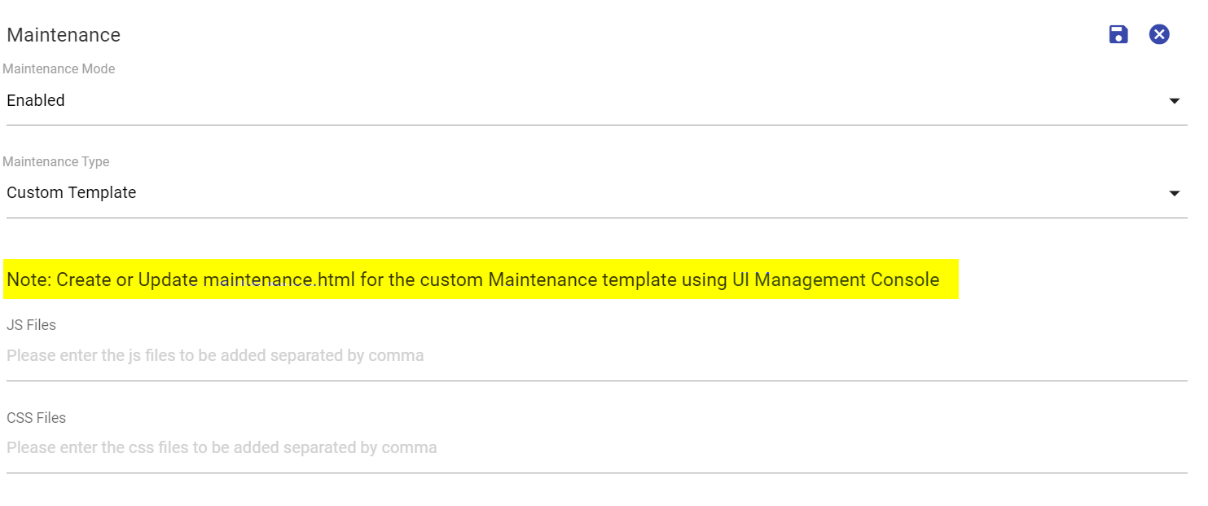Expand the Maintenance Type dropdown arrow
This screenshot has height=506, width=1208.
point(1174,194)
